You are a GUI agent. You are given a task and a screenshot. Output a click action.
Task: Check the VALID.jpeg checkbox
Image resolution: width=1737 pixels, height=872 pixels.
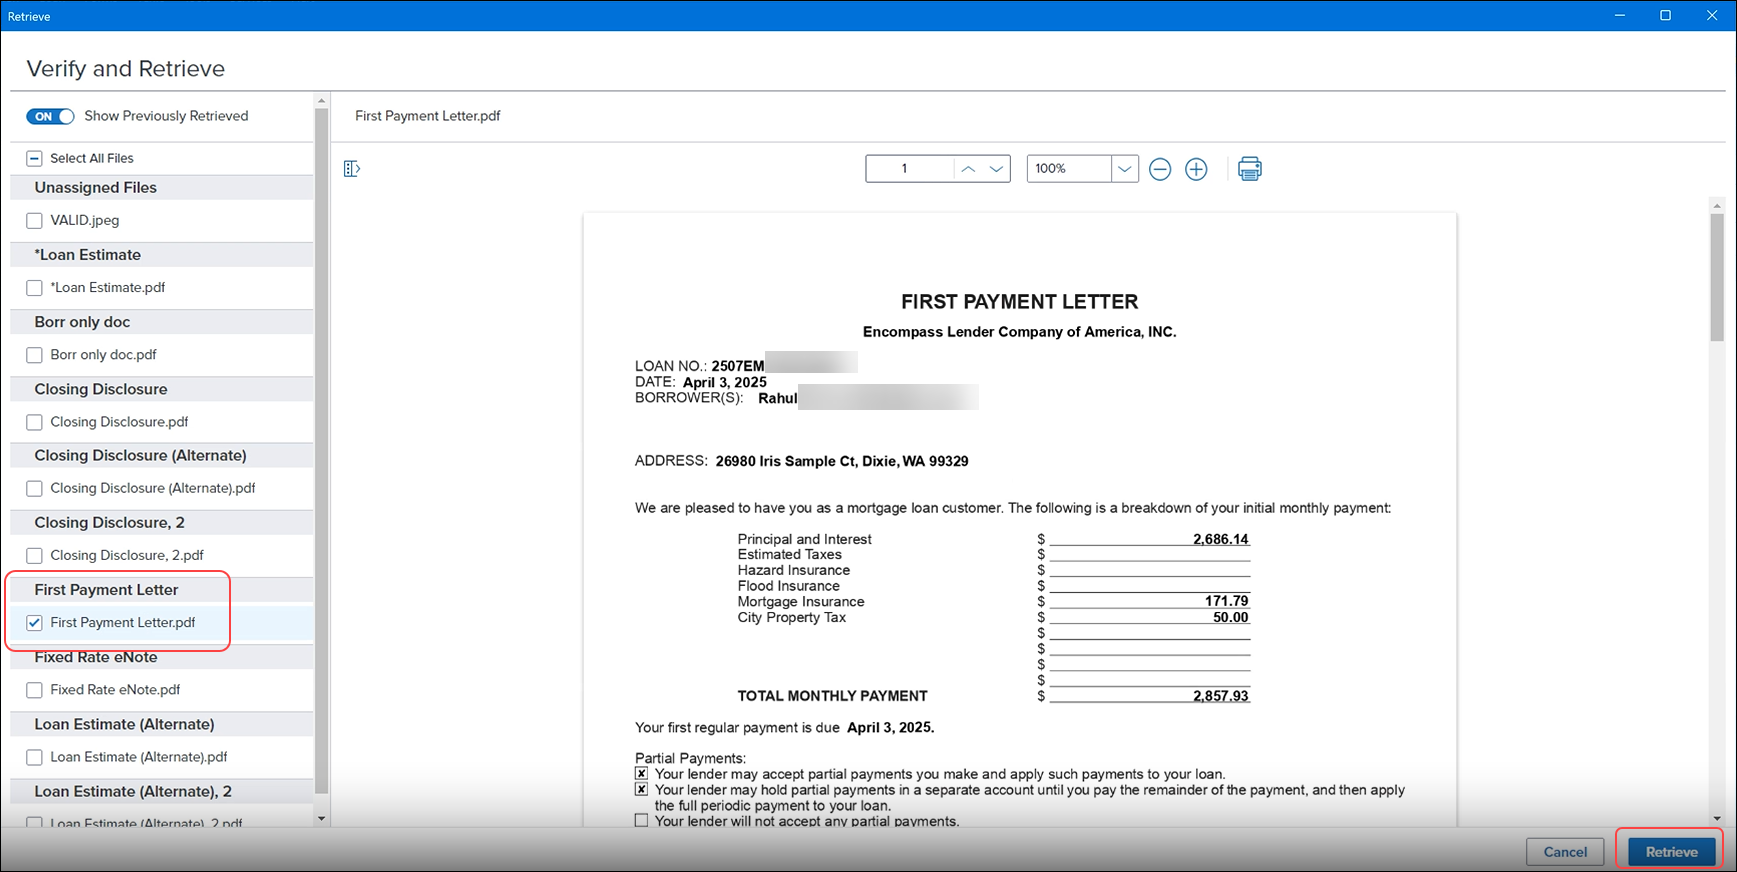(35, 221)
